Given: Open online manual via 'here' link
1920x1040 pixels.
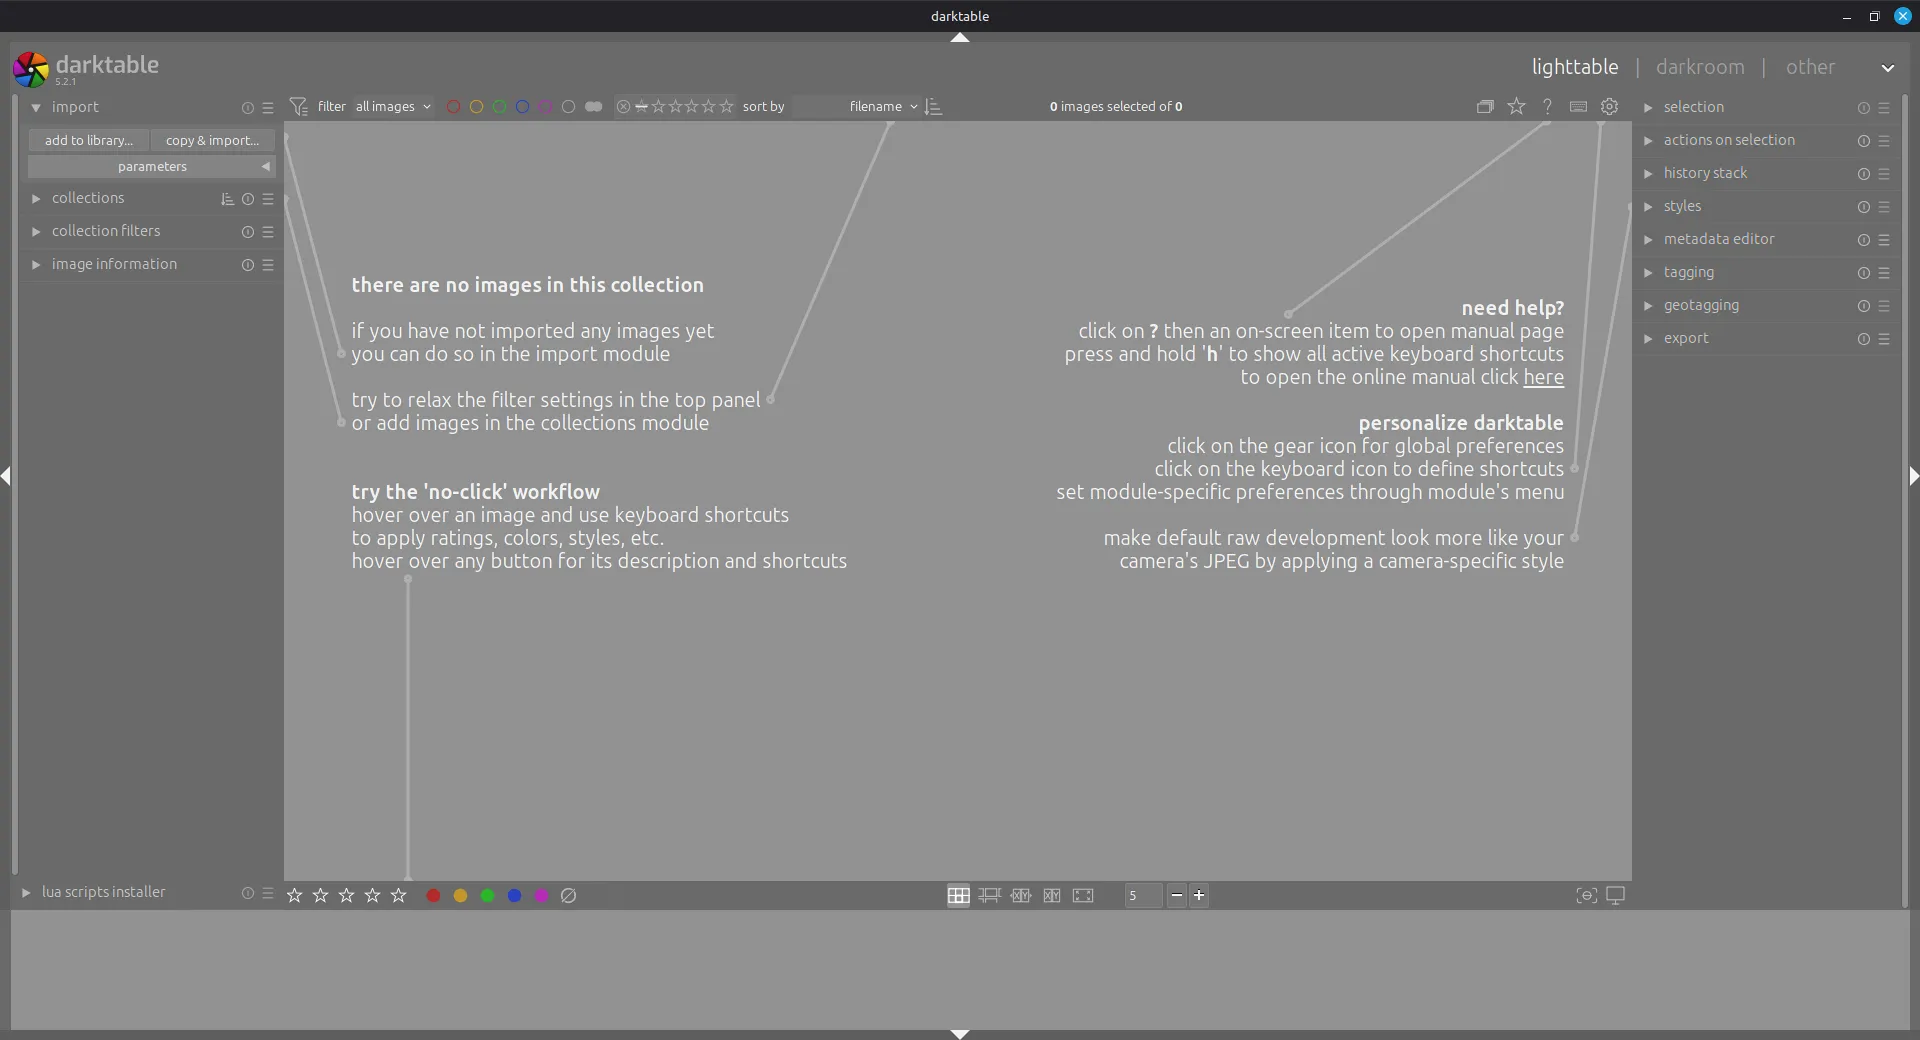Looking at the screenshot, I should coord(1543,377).
